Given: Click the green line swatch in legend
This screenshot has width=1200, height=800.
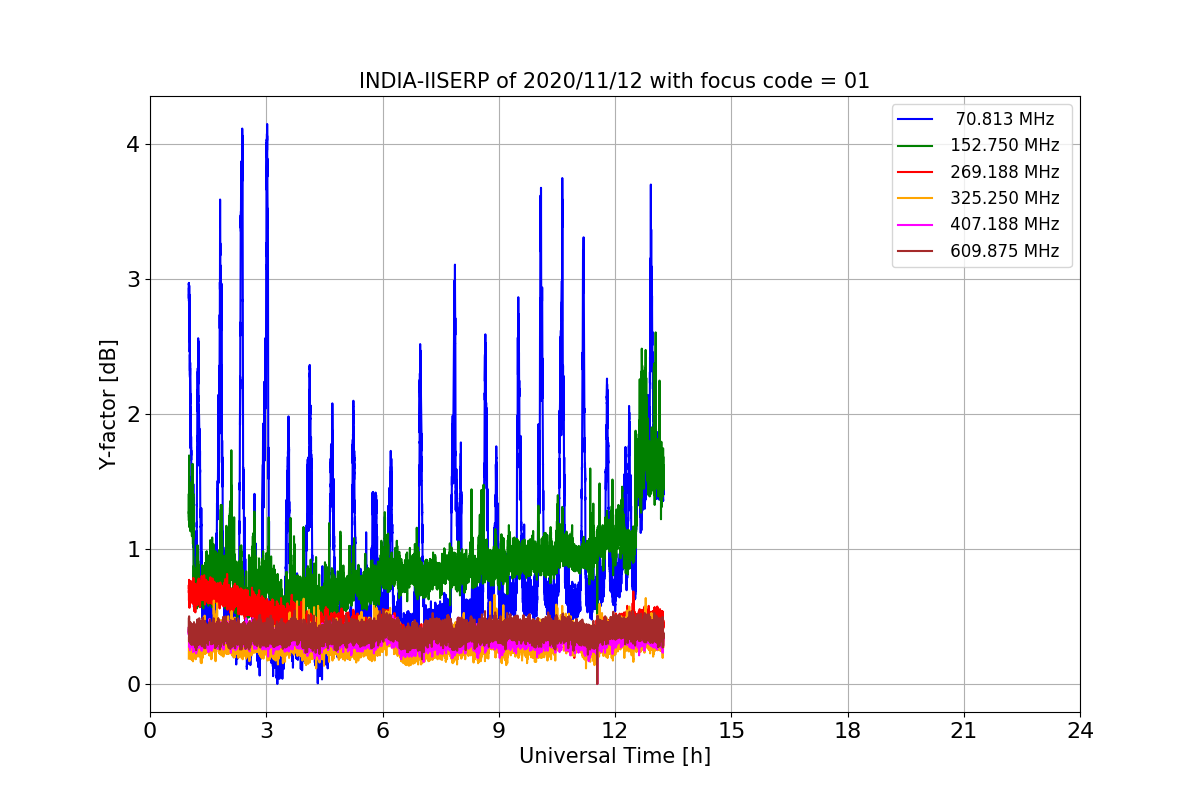Looking at the screenshot, I should pyautogui.click(x=916, y=145).
